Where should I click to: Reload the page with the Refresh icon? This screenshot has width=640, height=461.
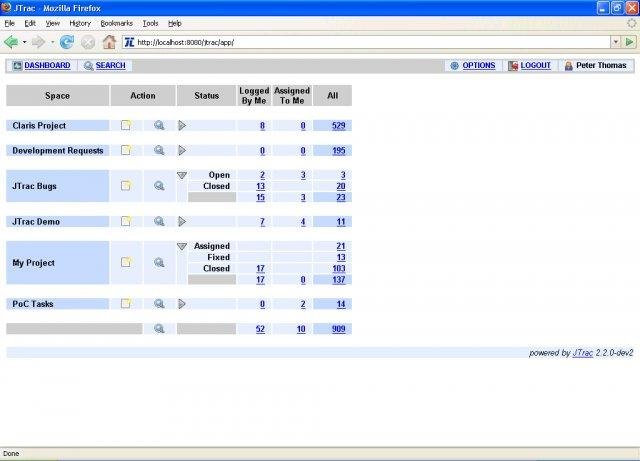coord(67,42)
